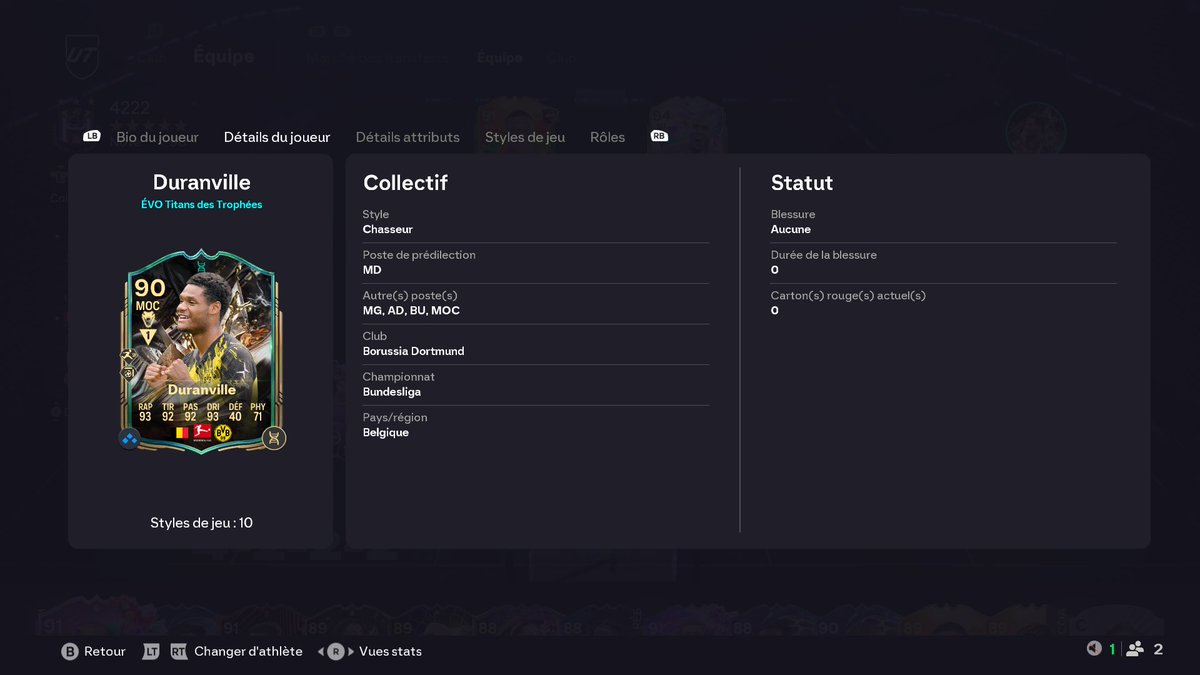This screenshot has width=1200, height=675.
Task: Click the DRI 93 stat on card
Action: point(213,412)
